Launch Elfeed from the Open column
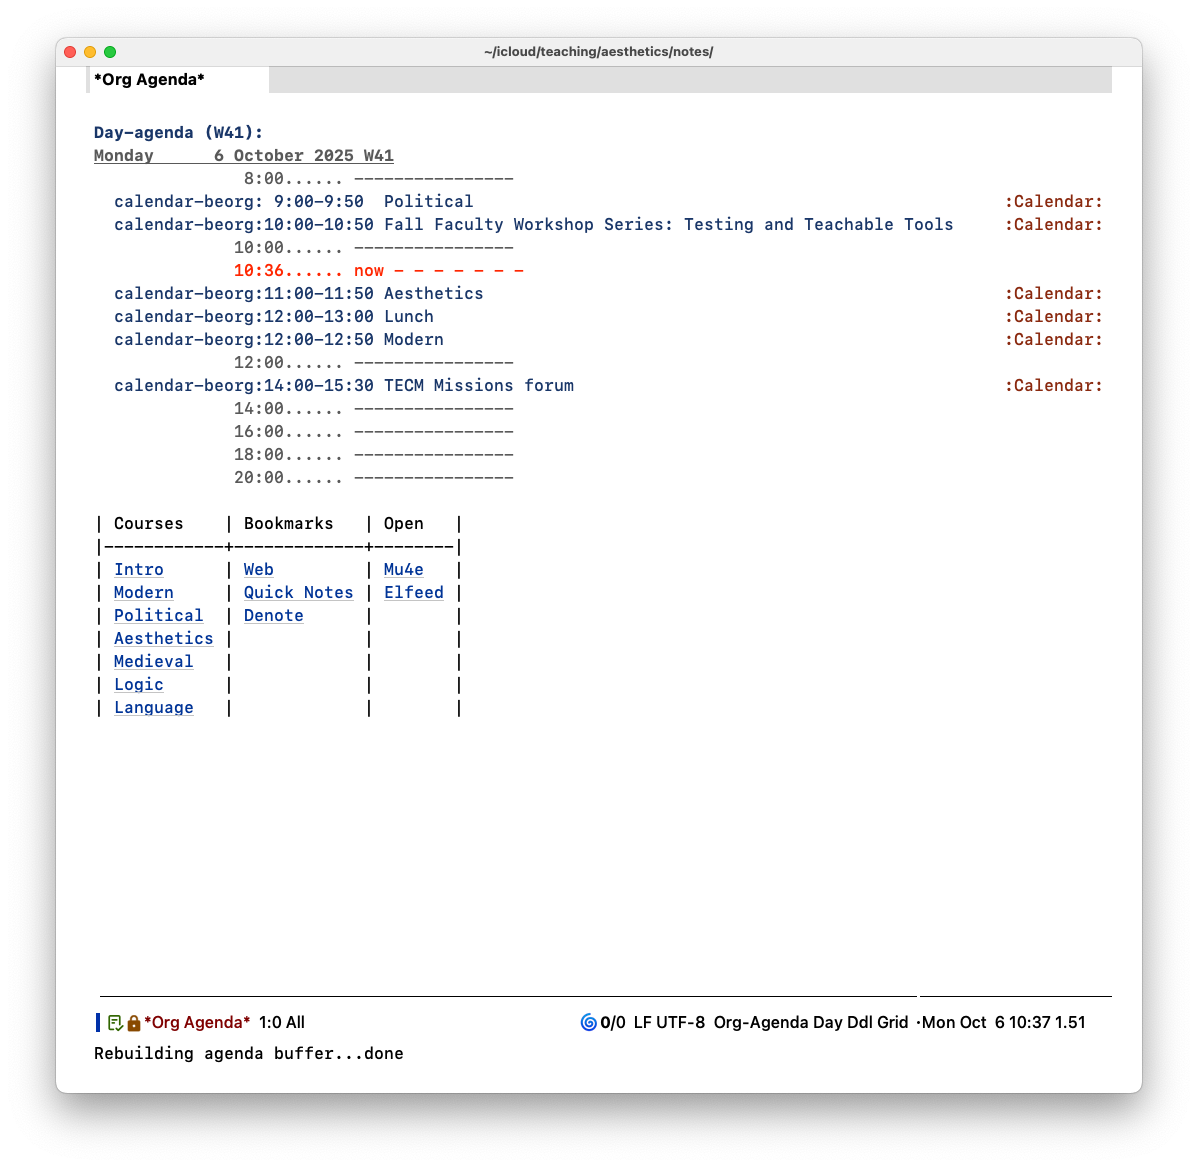This screenshot has height=1167, width=1198. coord(414,593)
